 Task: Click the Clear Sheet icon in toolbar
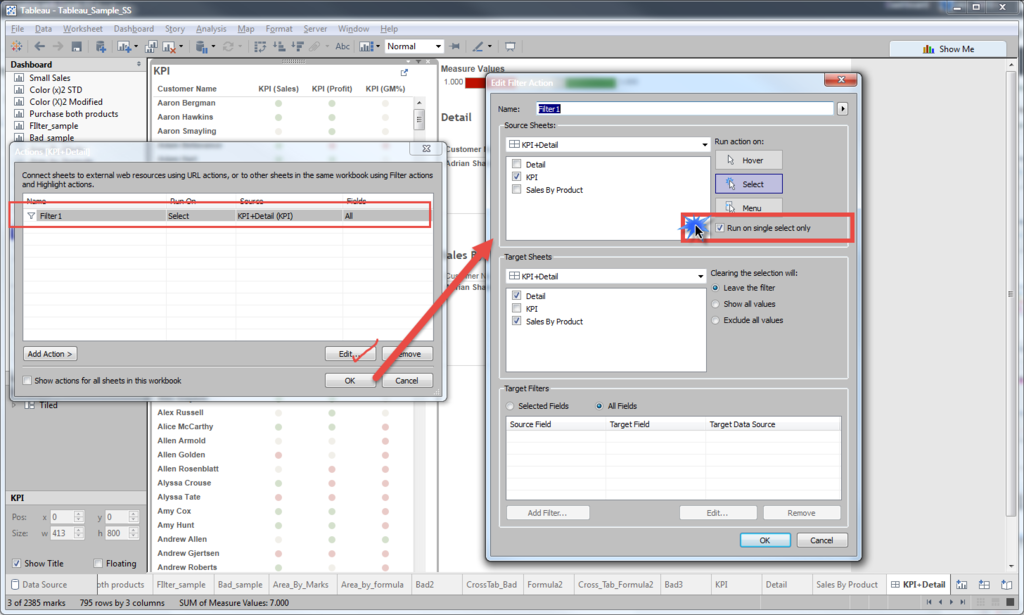click(x=168, y=46)
